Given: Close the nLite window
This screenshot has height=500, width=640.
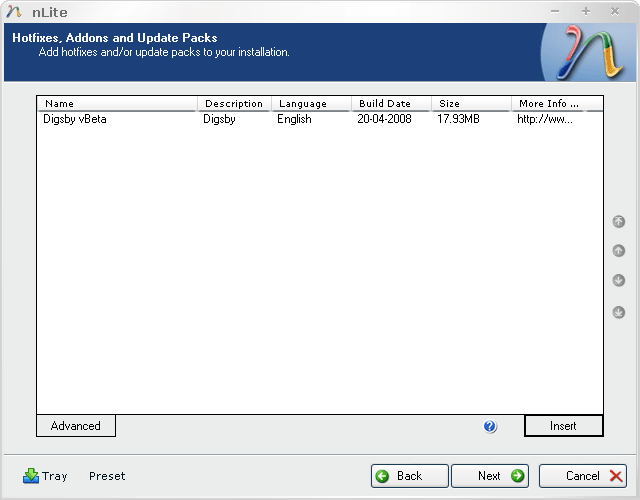Looking at the screenshot, I should point(615,11).
